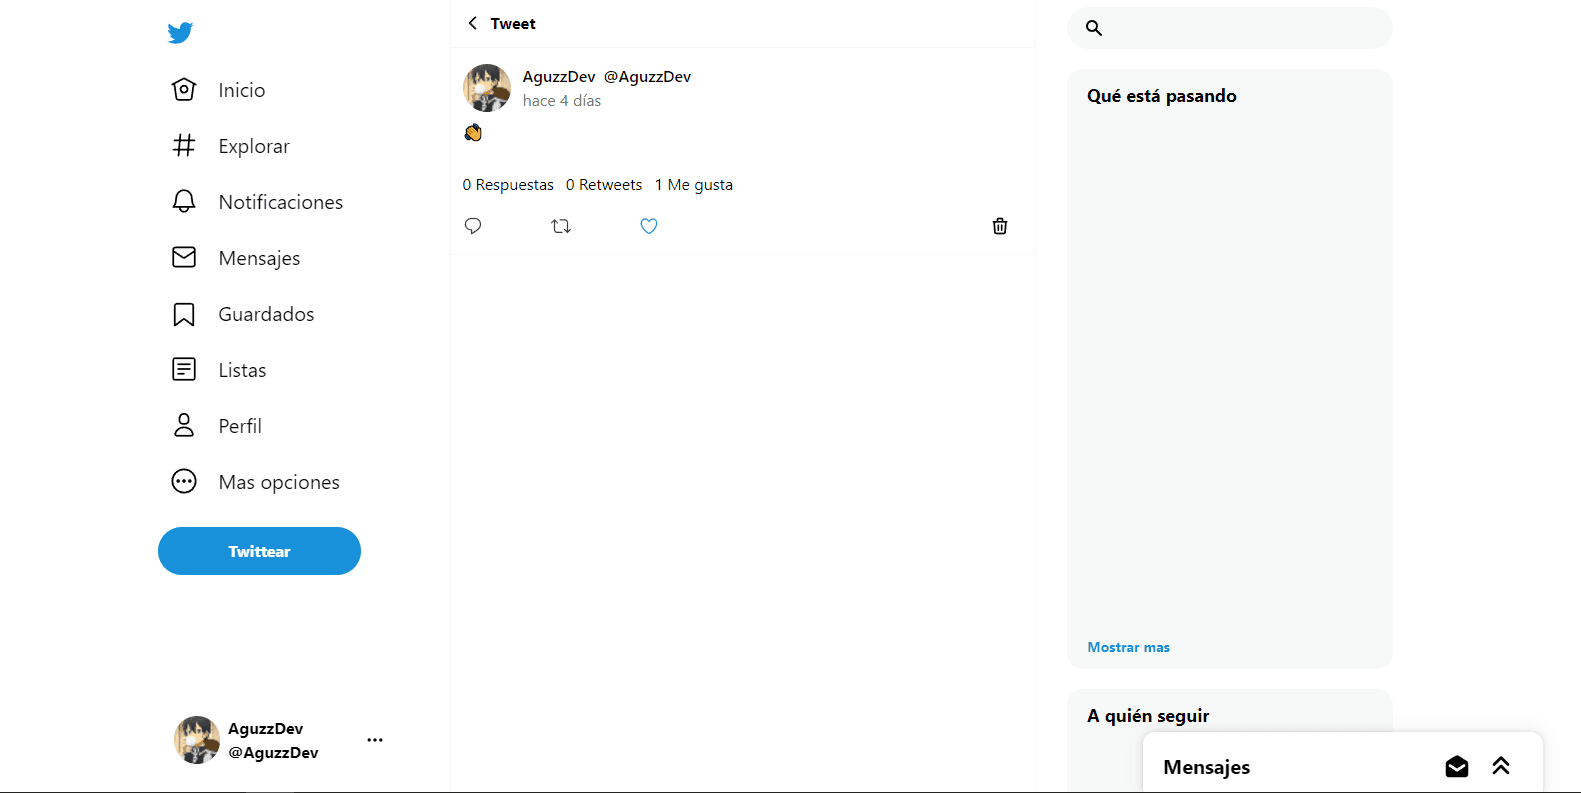Compose new message envelope icon
The width and height of the screenshot is (1581, 793).
[x=1456, y=767]
